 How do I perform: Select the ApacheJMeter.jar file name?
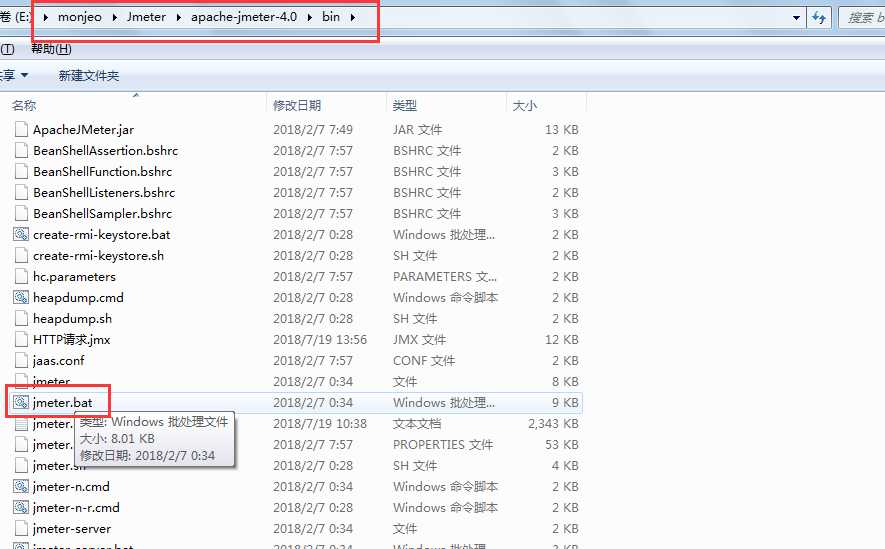coord(84,130)
